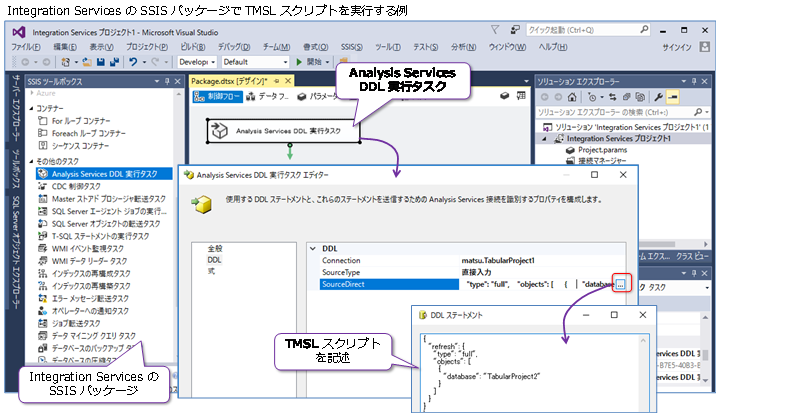Click the ellipsis button in SourceDirect row
The height and width of the screenshot is (415, 800).
point(620,284)
